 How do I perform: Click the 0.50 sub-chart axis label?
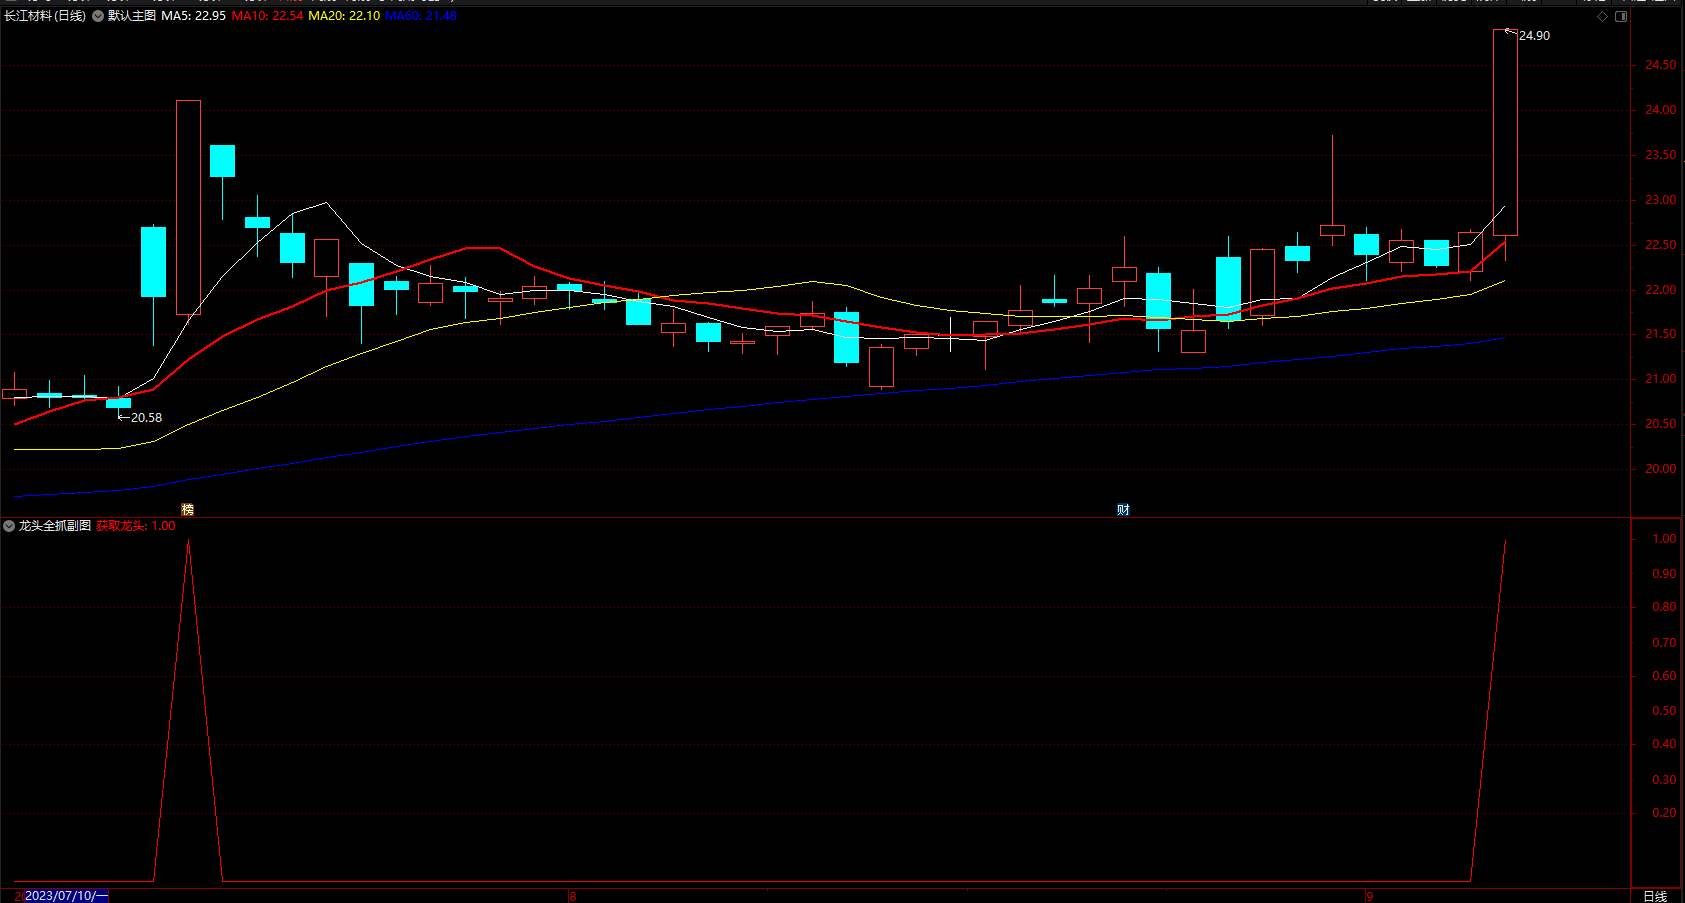point(1664,711)
